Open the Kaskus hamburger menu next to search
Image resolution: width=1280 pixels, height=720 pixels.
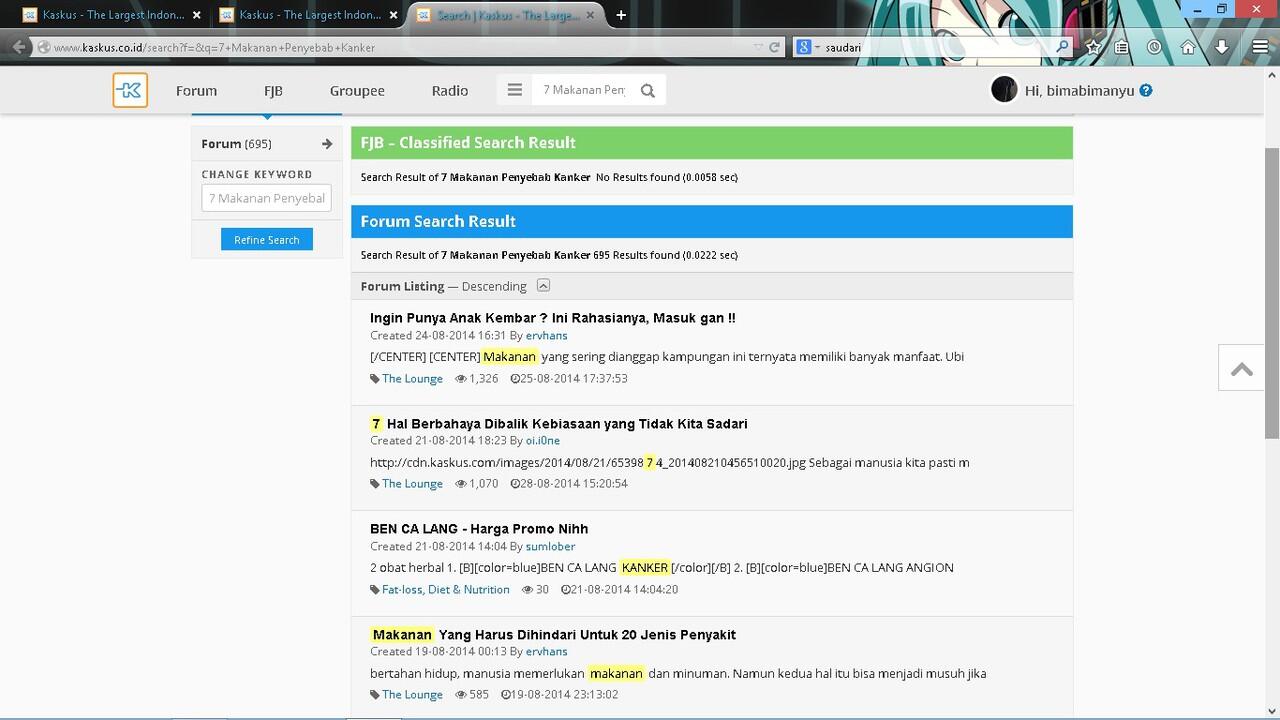tap(514, 90)
